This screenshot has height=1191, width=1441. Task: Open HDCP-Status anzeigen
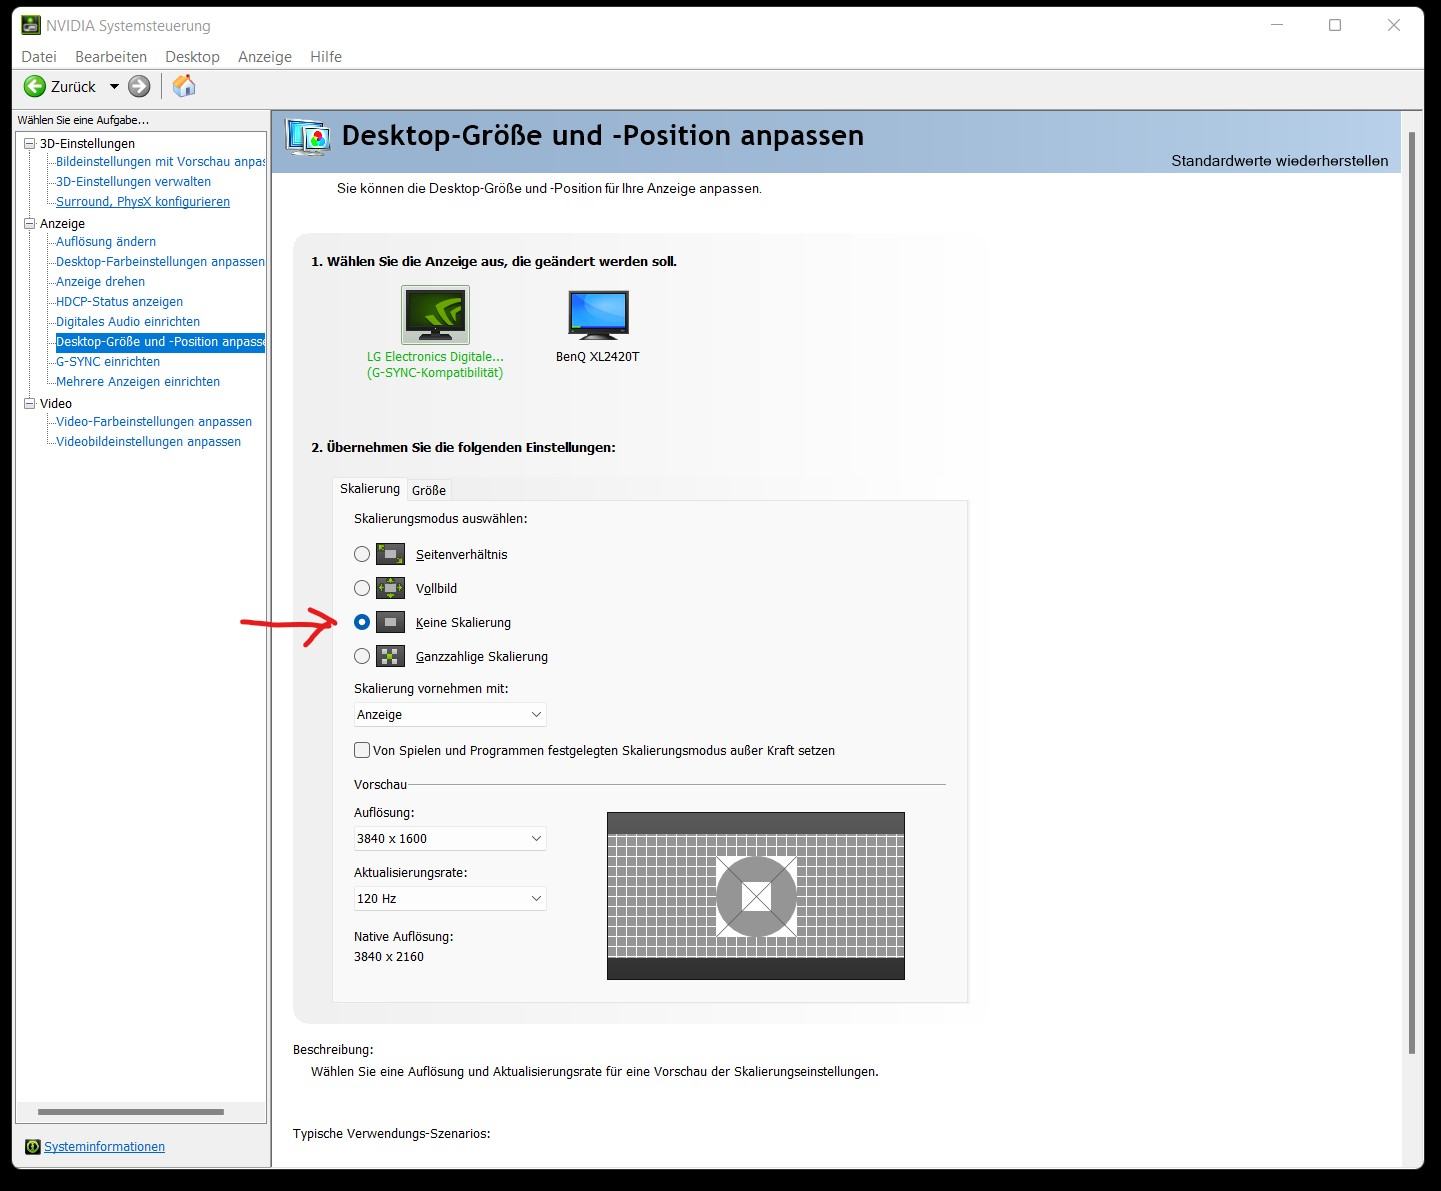click(119, 302)
